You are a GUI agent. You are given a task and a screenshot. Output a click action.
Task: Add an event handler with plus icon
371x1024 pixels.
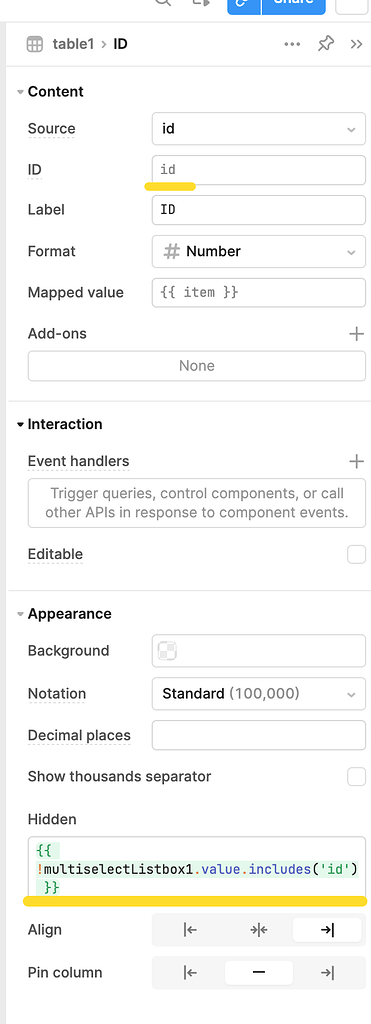356,462
